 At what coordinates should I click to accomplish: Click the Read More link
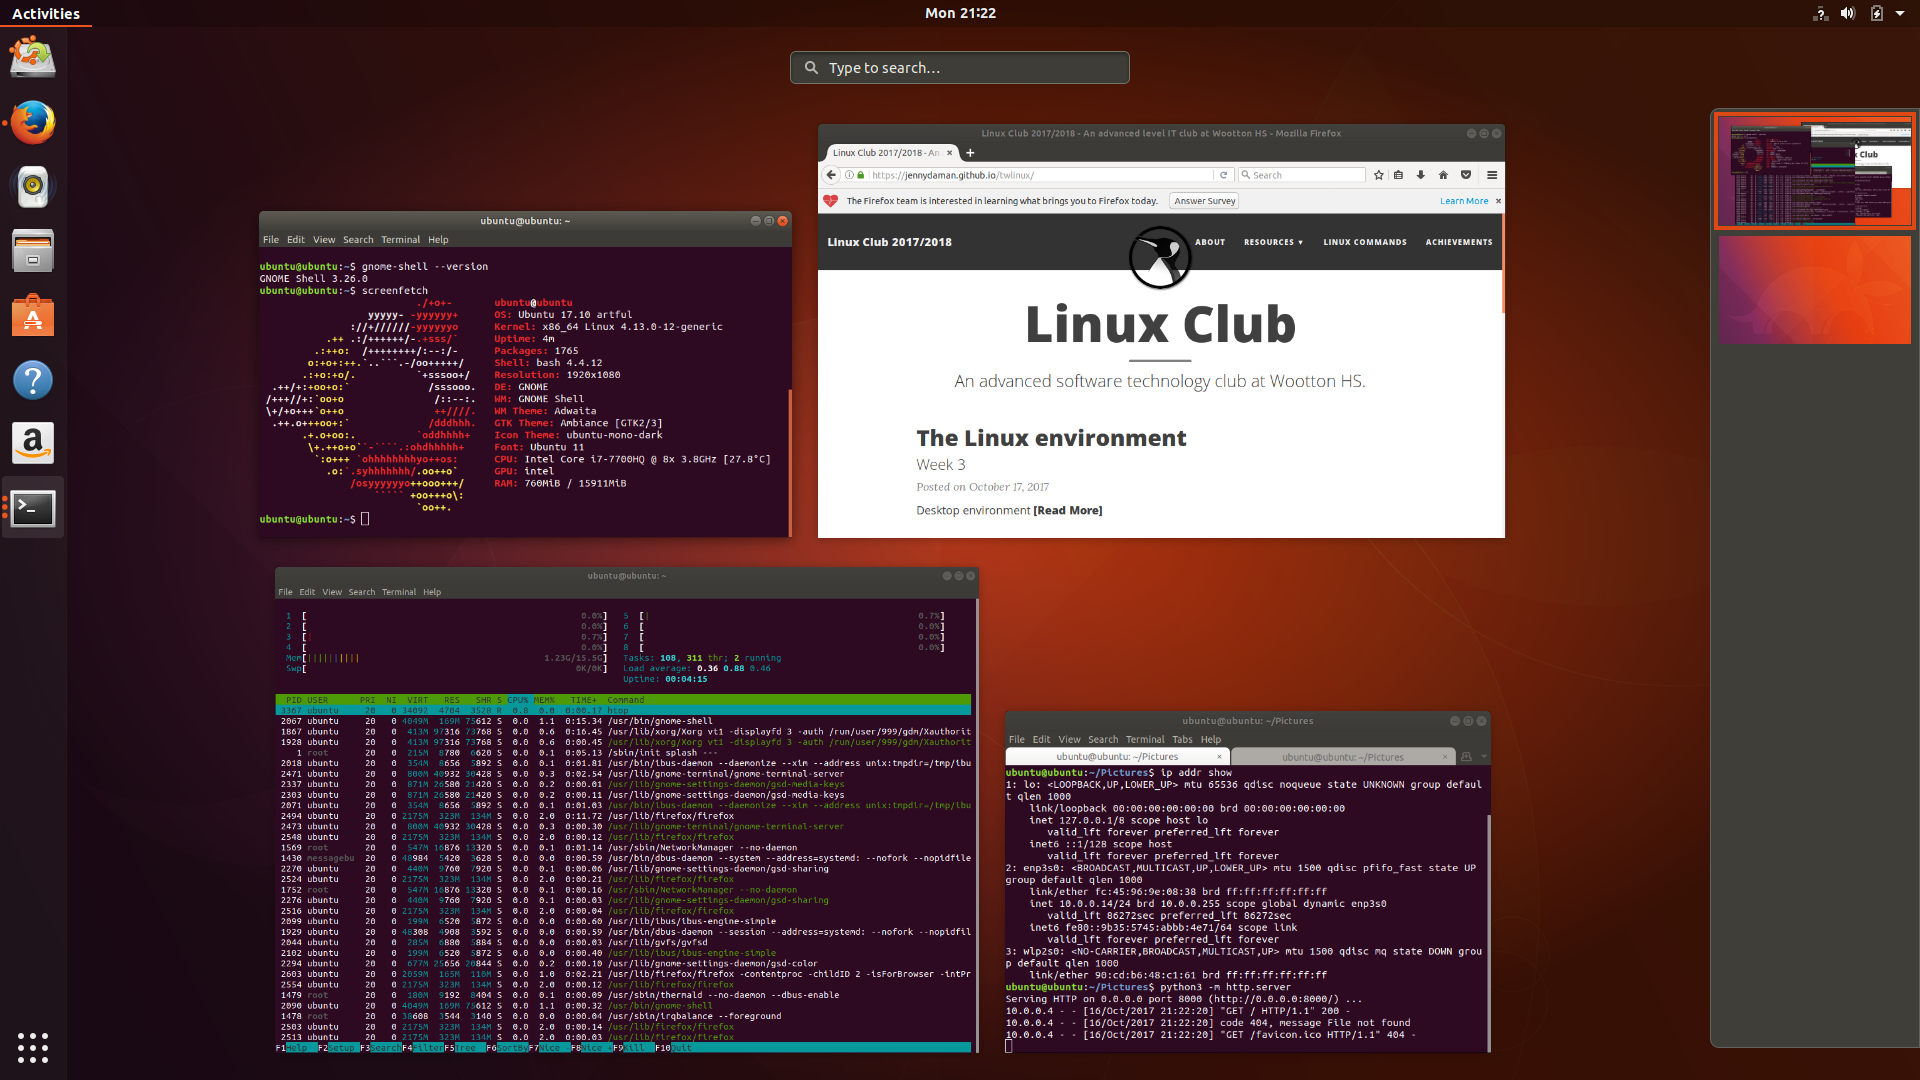[1068, 510]
